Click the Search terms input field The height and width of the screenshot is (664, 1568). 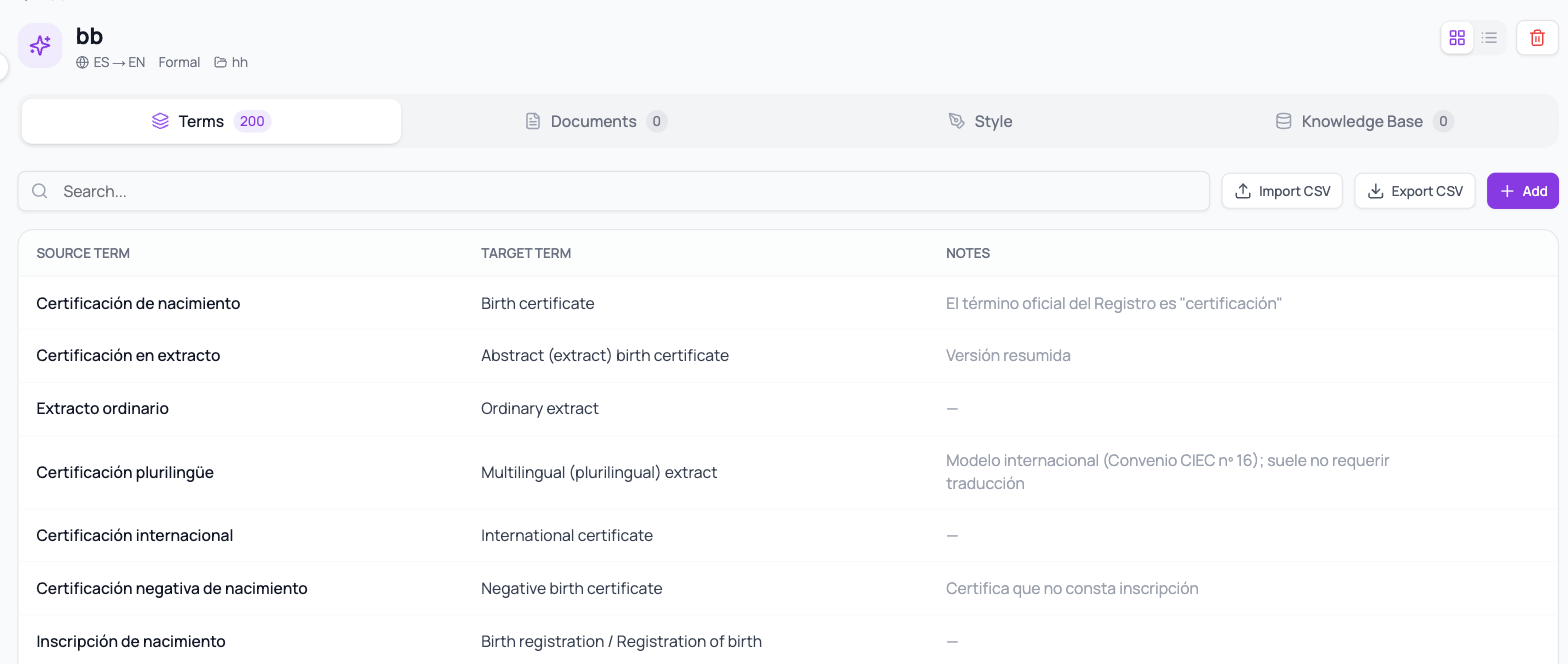(x=614, y=191)
